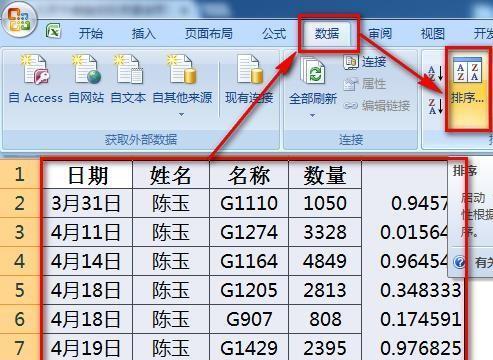Switch to the 插入 (Insert) tab
The width and height of the screenshot is (493, 360).
pos(143,33)
